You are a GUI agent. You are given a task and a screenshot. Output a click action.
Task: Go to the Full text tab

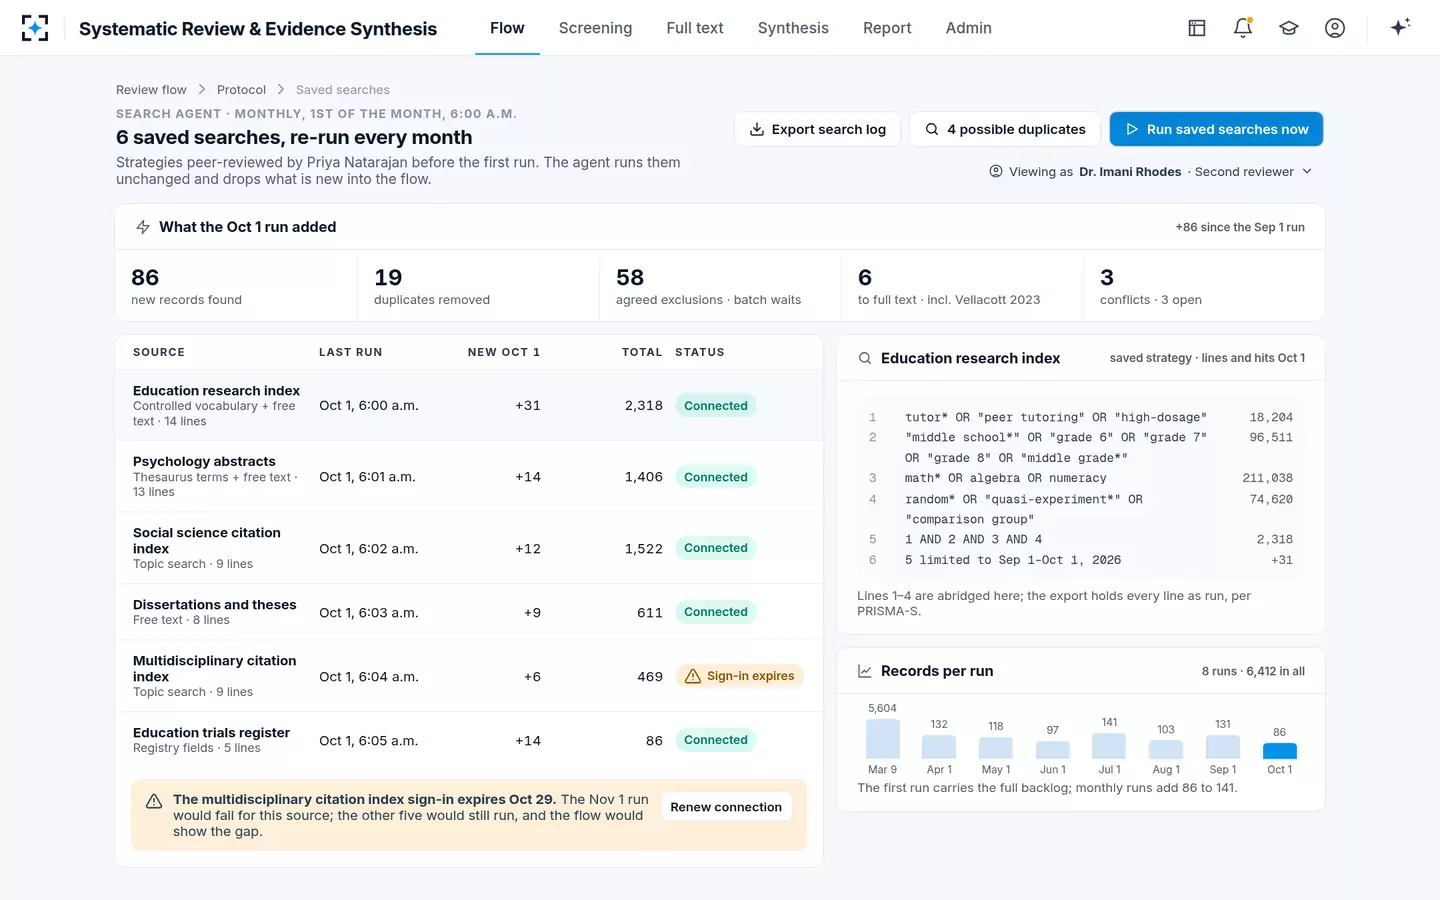(695, 28)
